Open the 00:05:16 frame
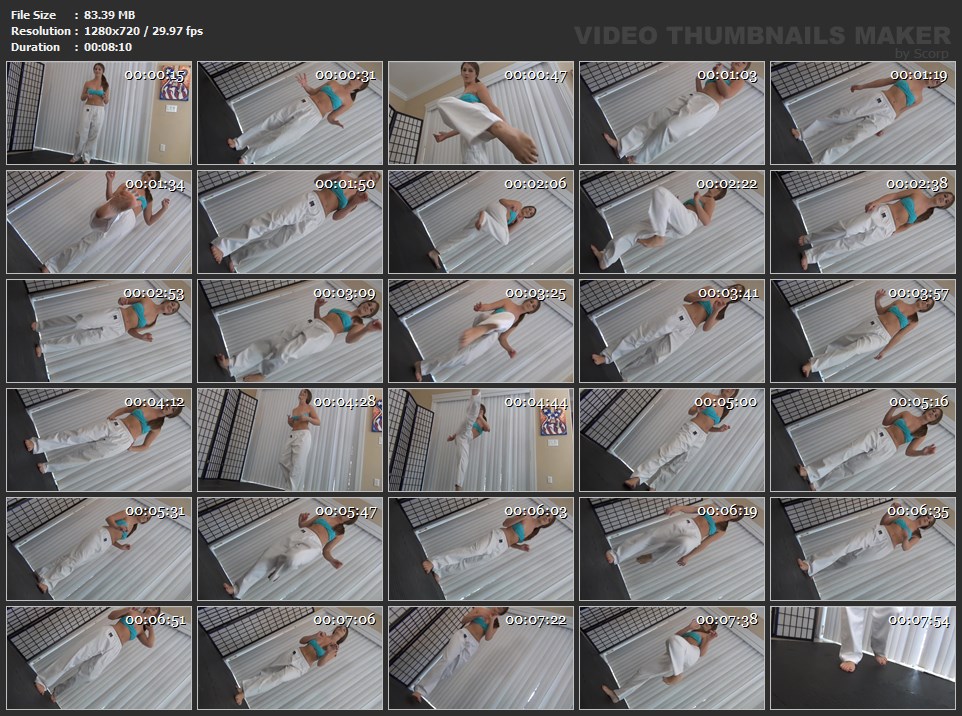Viewport: 962px width, 716px height. [x=863, y=440]
